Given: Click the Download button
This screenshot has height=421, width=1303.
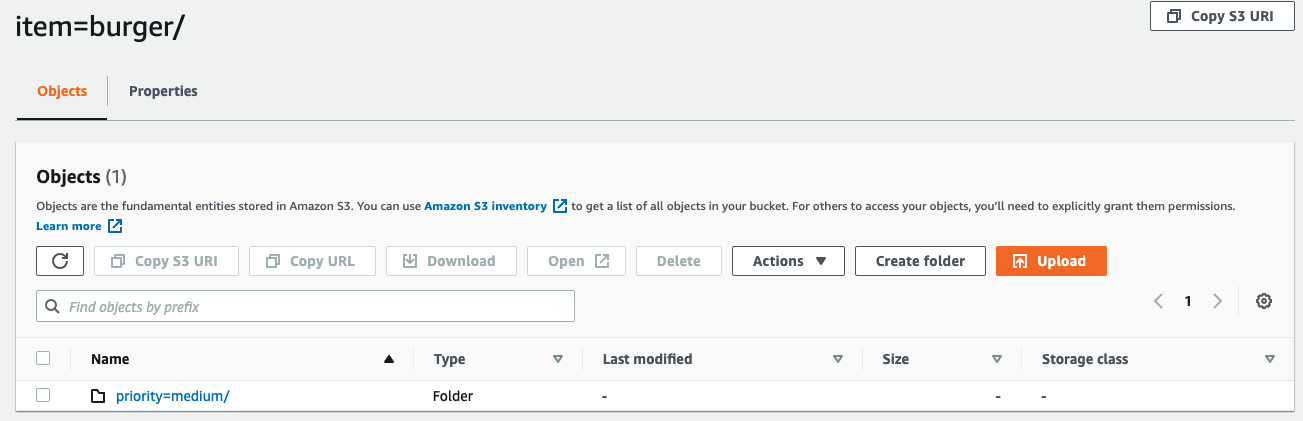Looking at the screenshot, I should coord(451,261).
